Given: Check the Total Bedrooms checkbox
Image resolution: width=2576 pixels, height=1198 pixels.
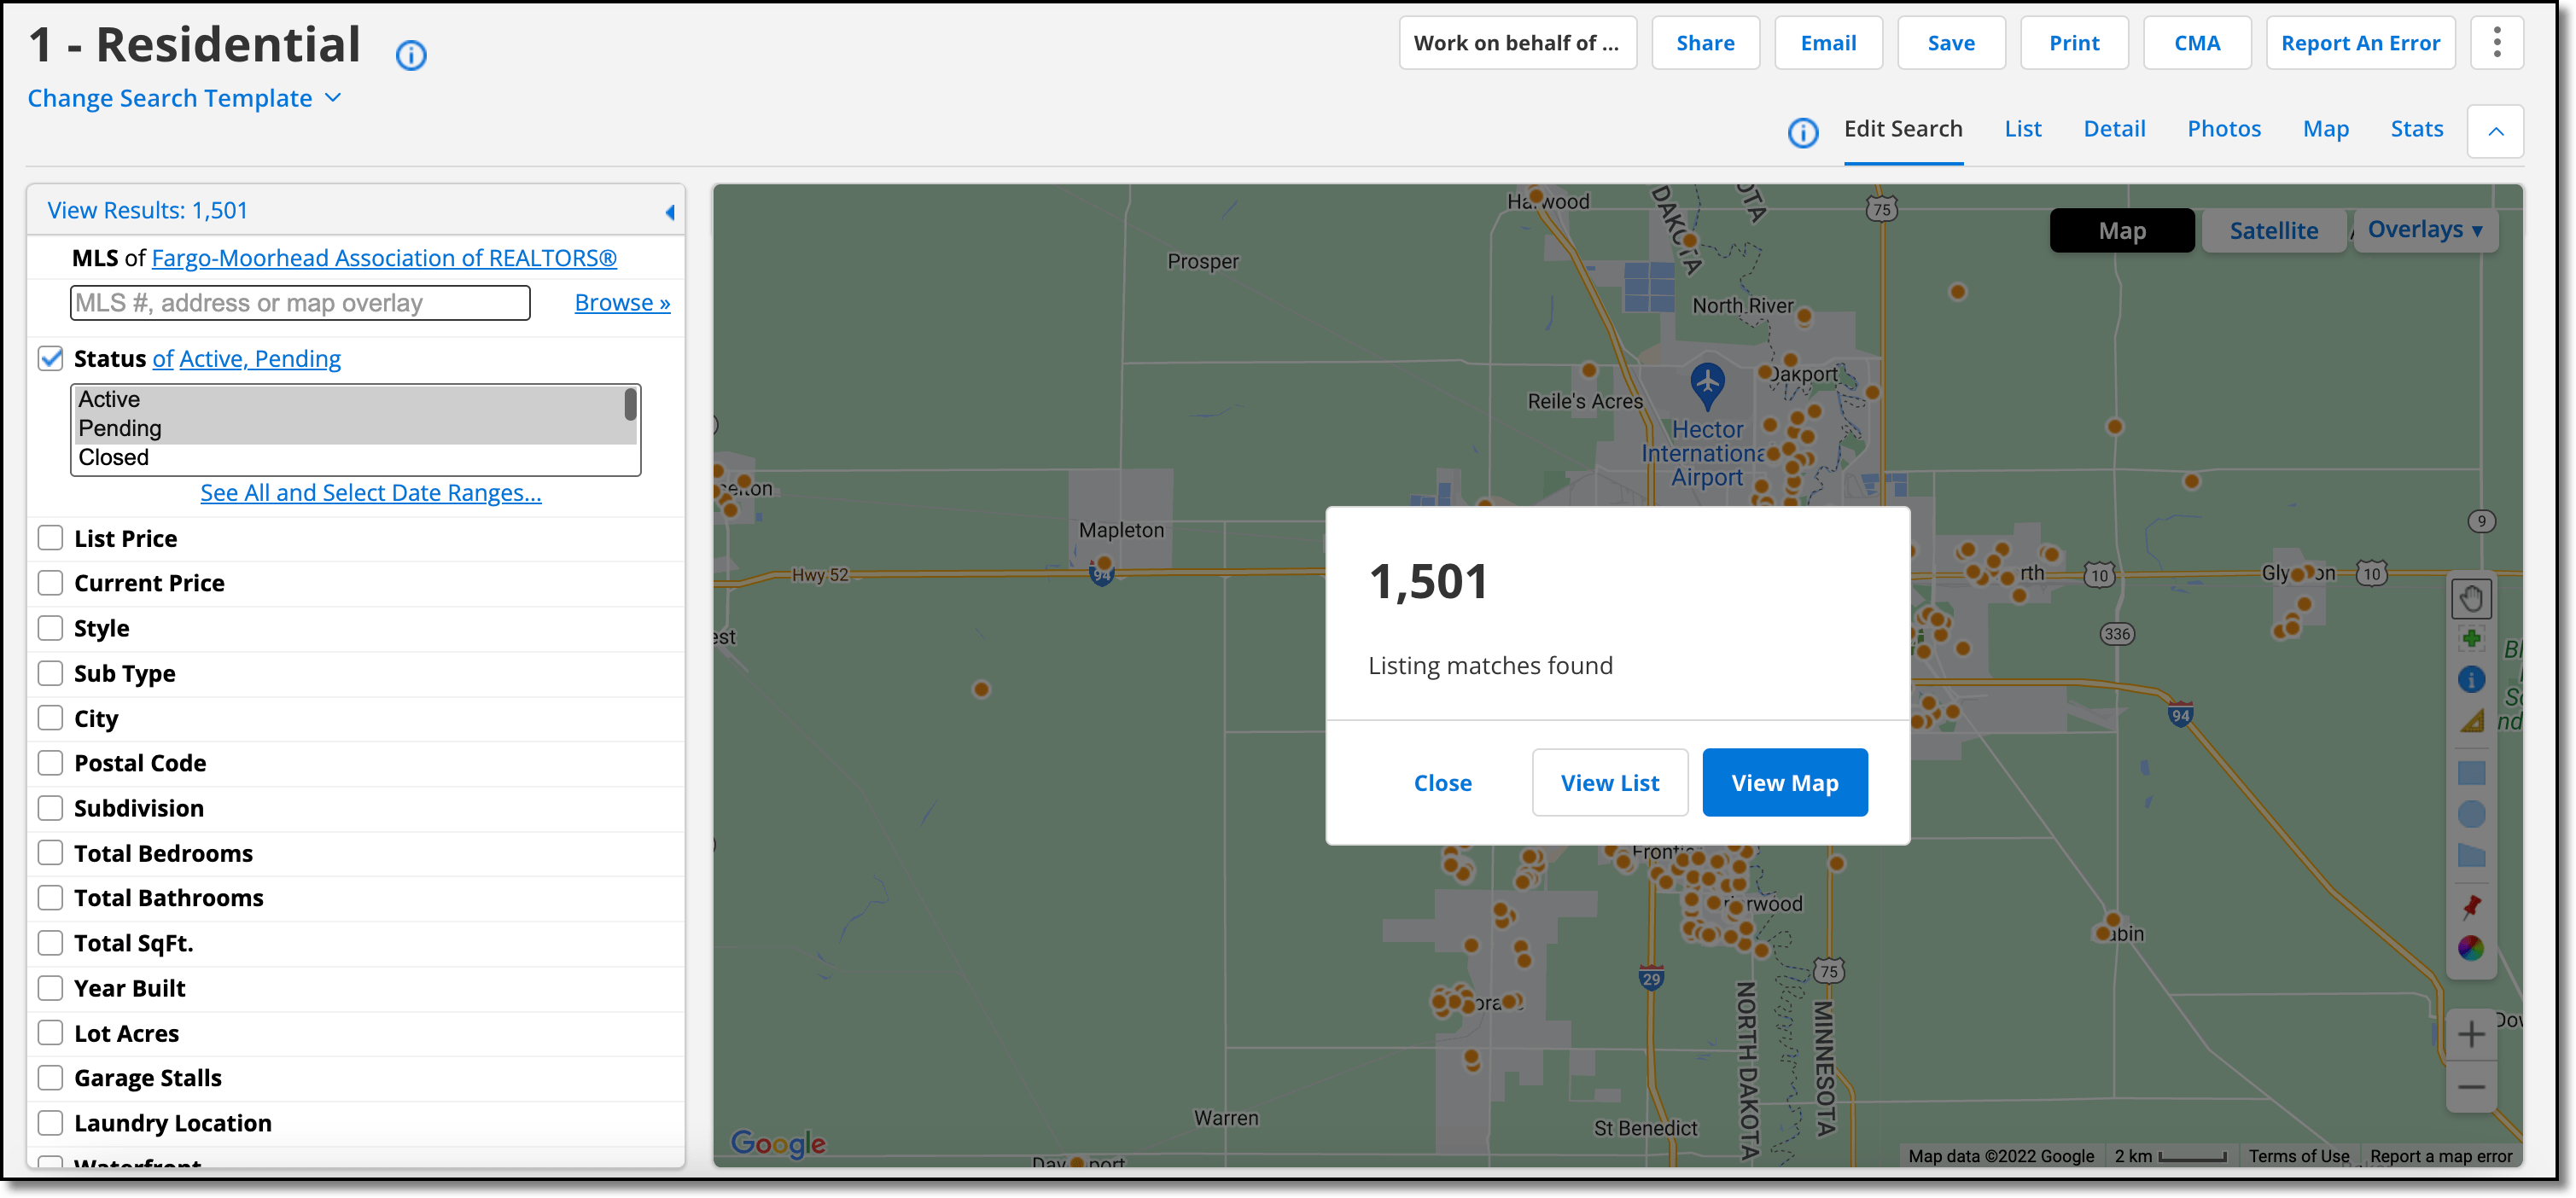Looking at the screenshot, I should pyautogui.click(x=50, y=853).
